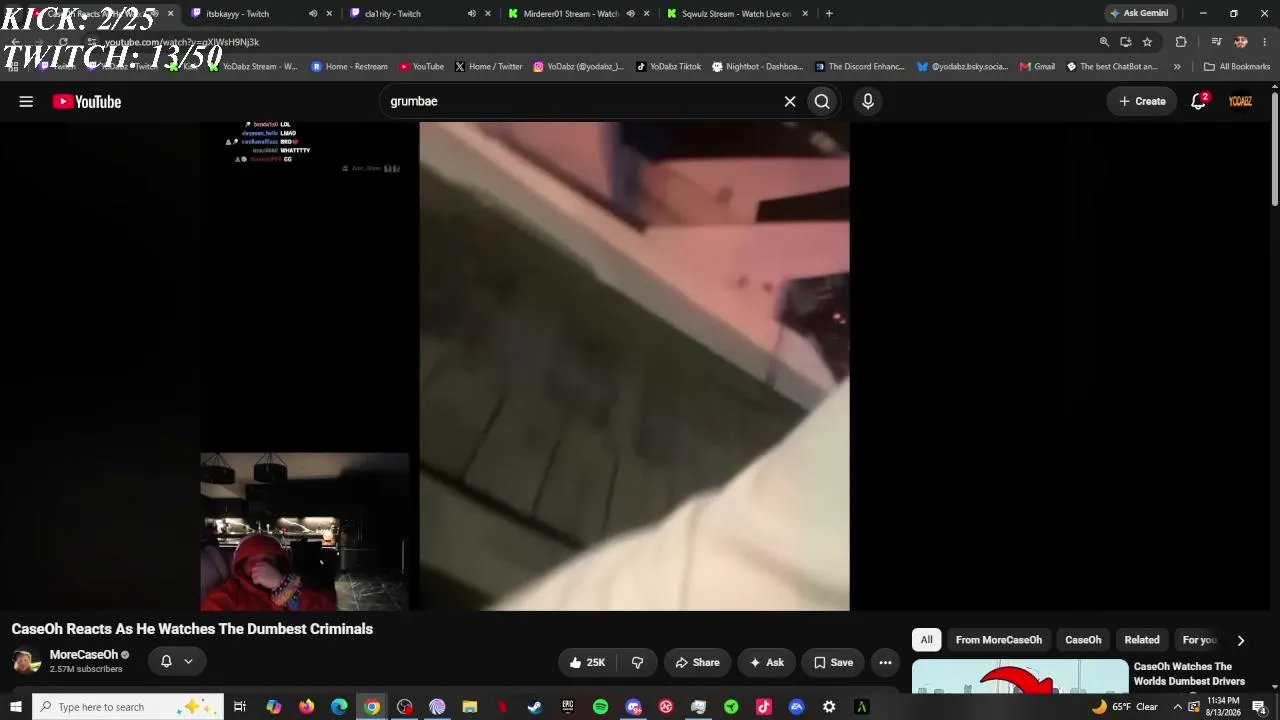Click the Create button
The image size is (1280, 720).
[x=1142, y=101]
